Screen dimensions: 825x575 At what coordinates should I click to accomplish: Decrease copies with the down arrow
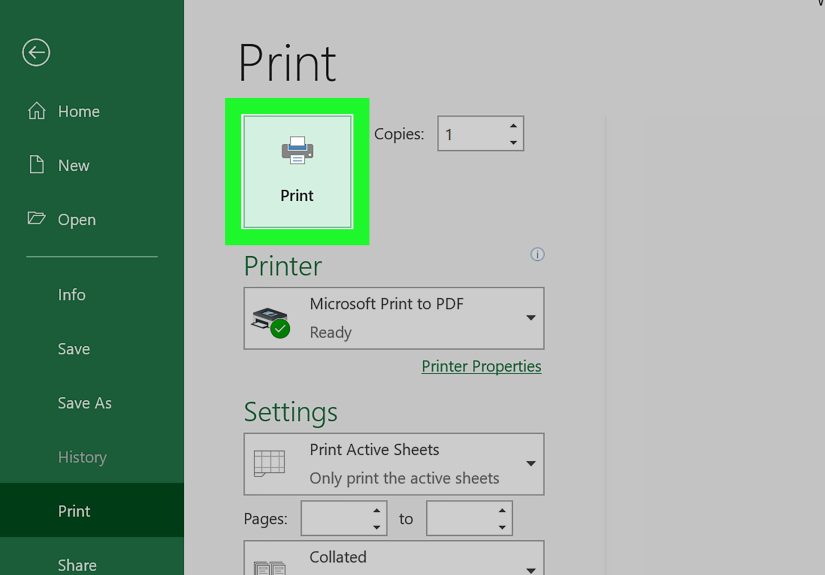point(514,143)
